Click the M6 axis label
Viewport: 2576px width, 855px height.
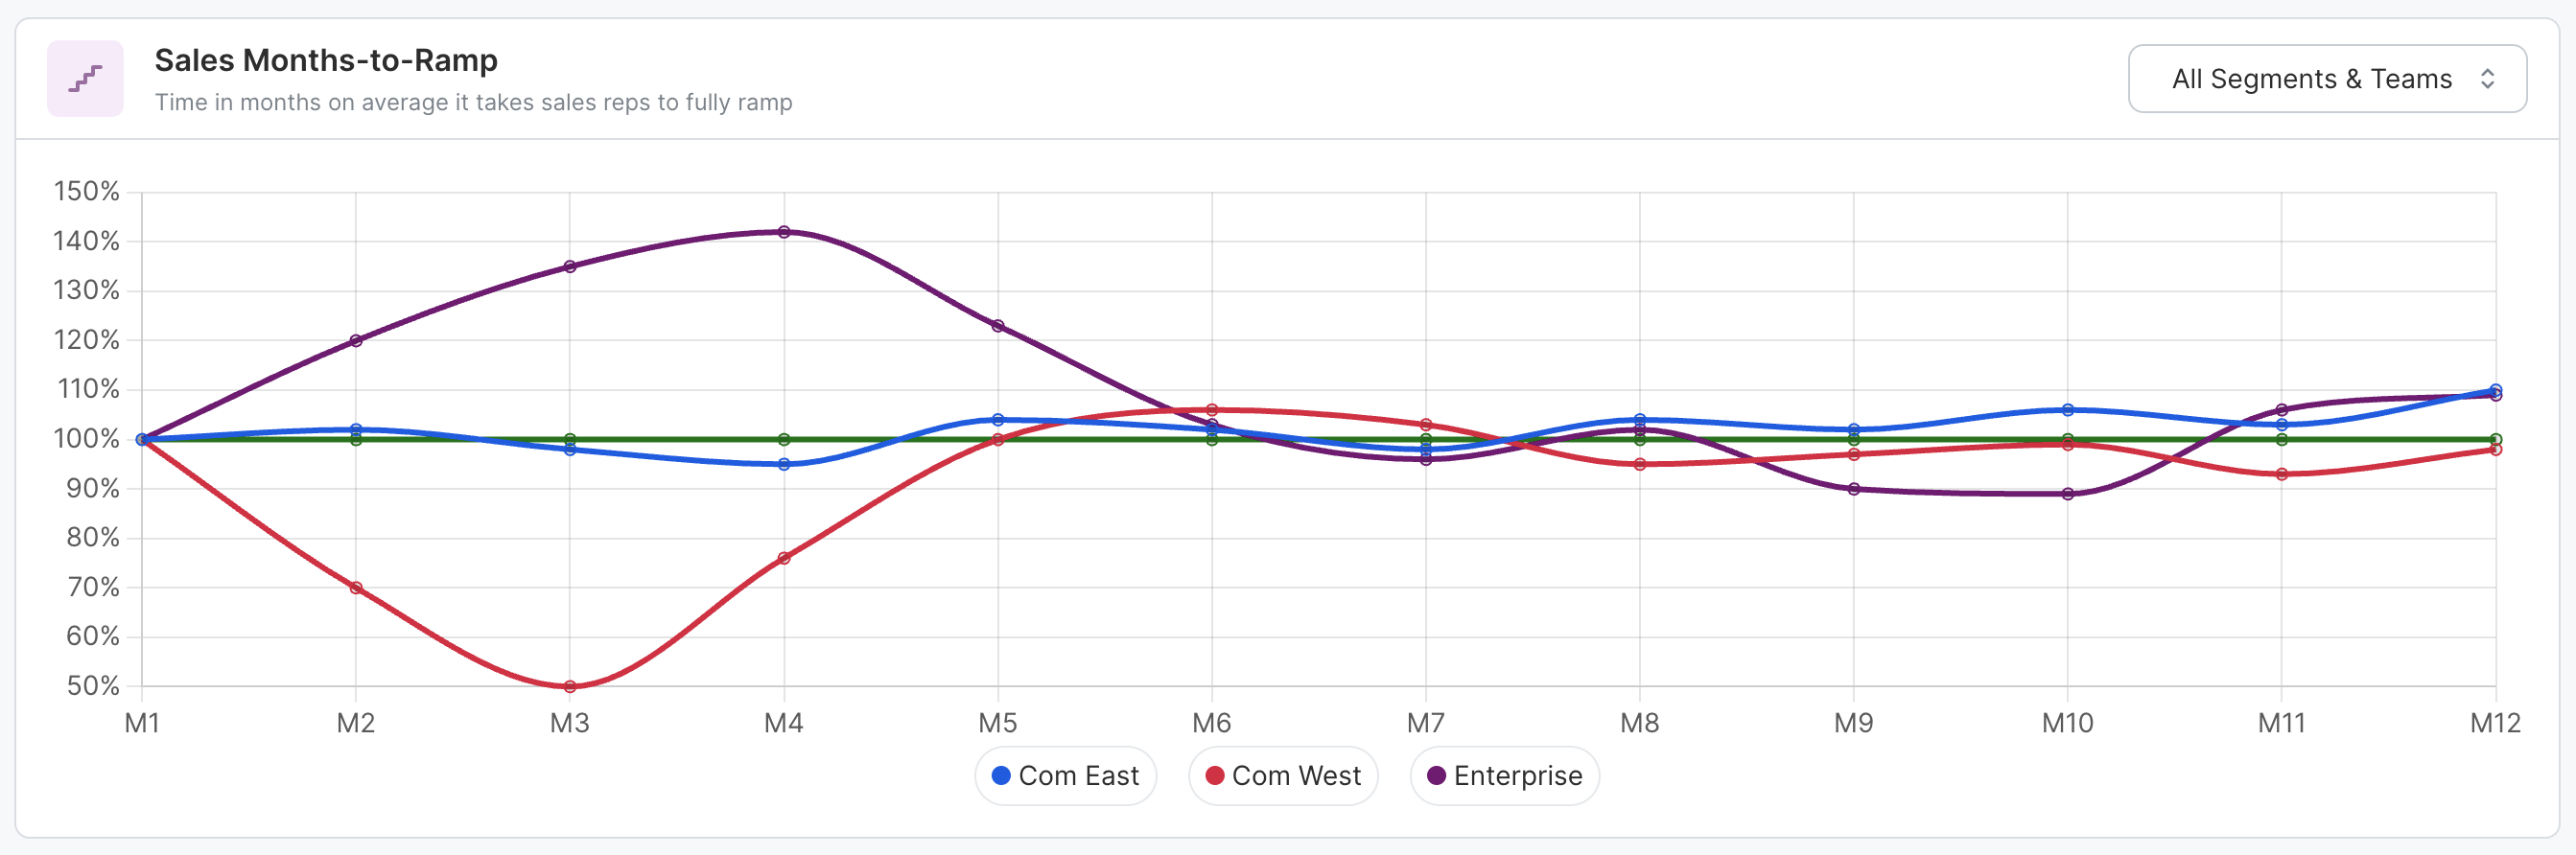pos(1211,723)
